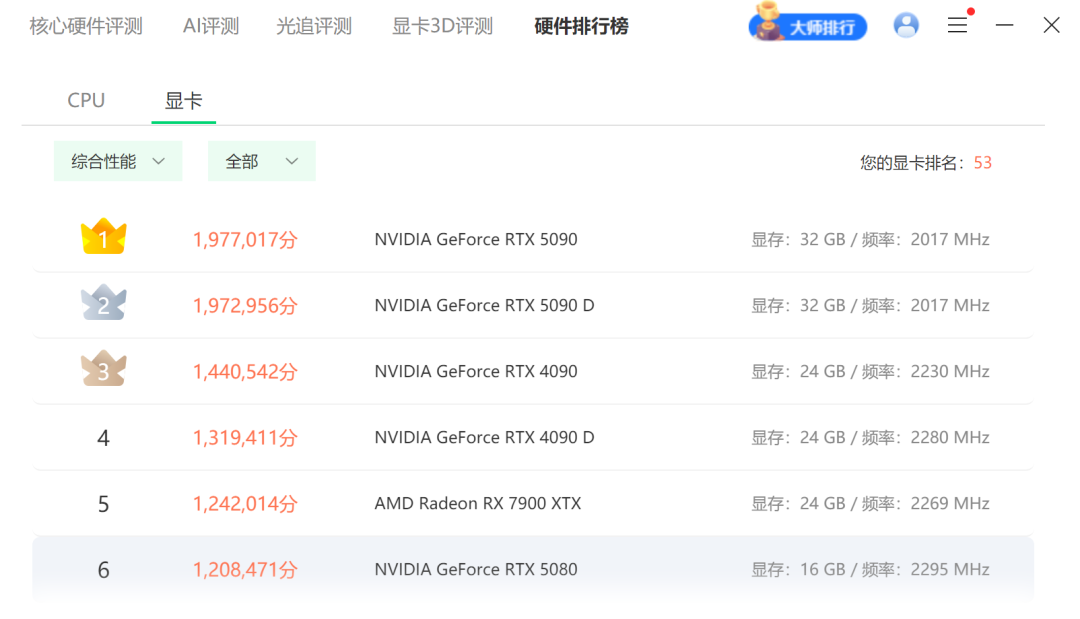Close the benchmark window
Screen dimensions: 1080x619
tap(1051, 25)
